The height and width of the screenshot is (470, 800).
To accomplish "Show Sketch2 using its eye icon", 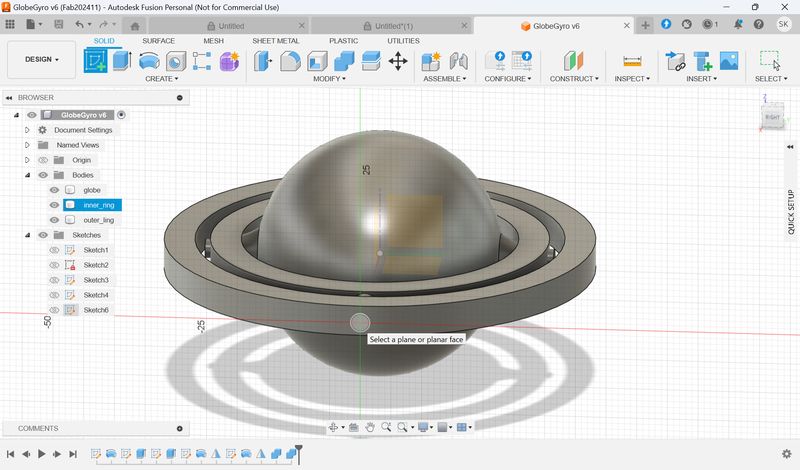I will pos(54,265).
